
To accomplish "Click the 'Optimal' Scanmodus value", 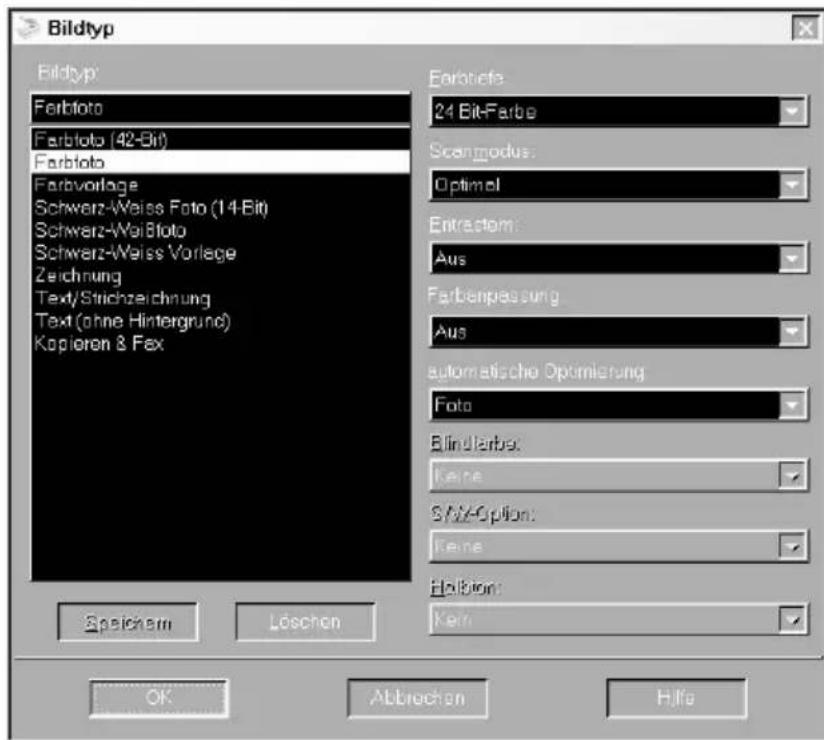I will pos(605,185).
